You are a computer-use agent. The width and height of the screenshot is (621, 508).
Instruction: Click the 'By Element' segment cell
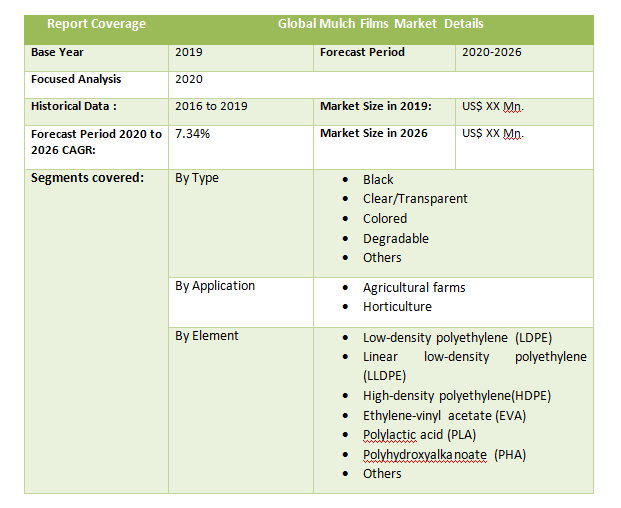click(207, 336)
